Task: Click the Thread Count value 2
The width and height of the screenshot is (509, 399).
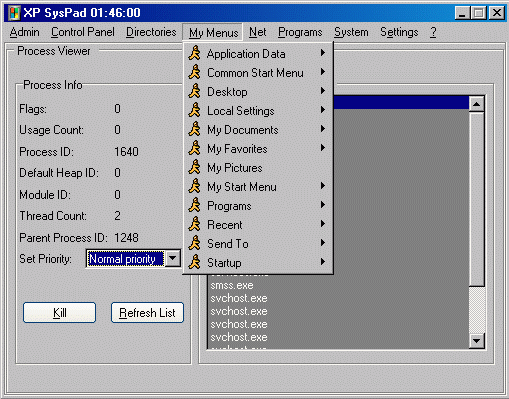Action: pyautogui.click(x=117, y=216)
